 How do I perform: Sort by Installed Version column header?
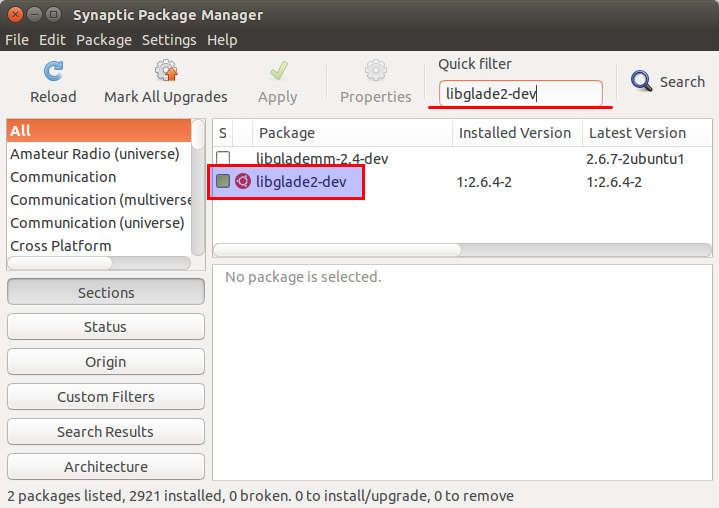(517, 133)
